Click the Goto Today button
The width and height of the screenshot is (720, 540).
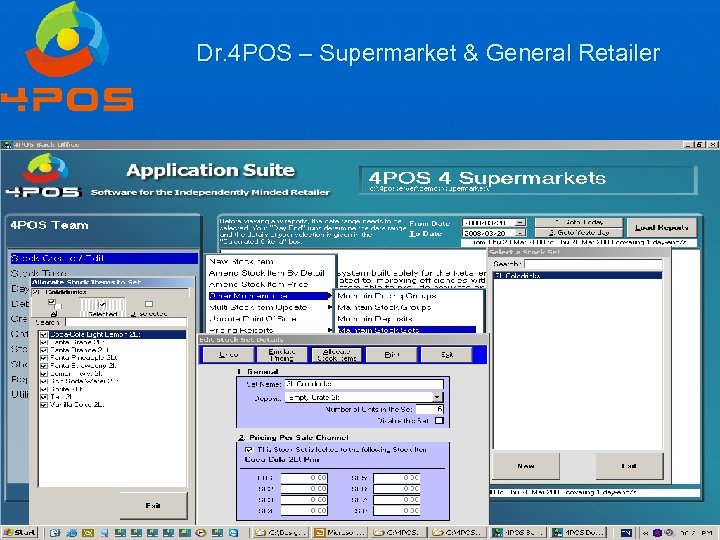tap(579, 222)
